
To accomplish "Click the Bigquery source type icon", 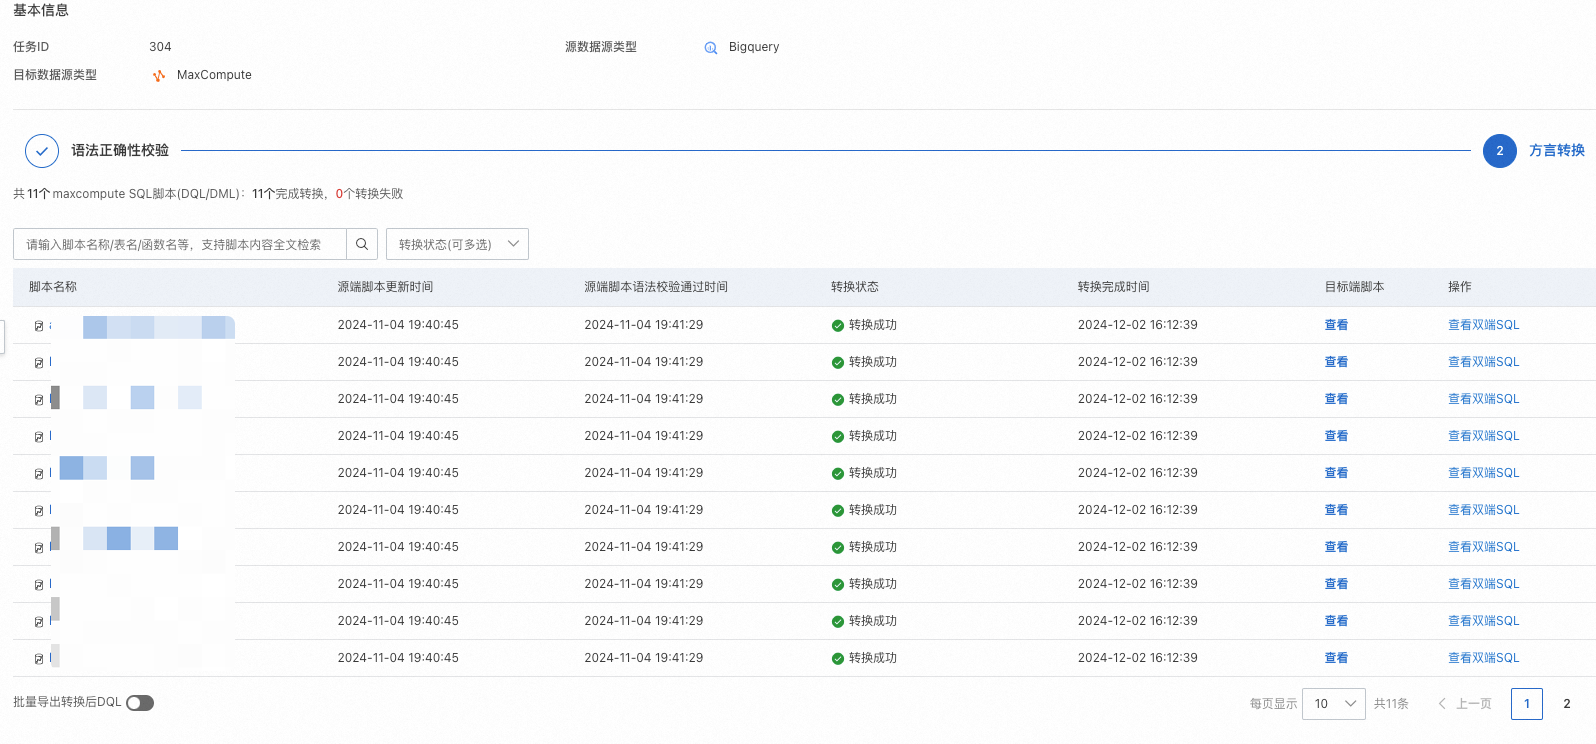I will click(x=711, y=48).
